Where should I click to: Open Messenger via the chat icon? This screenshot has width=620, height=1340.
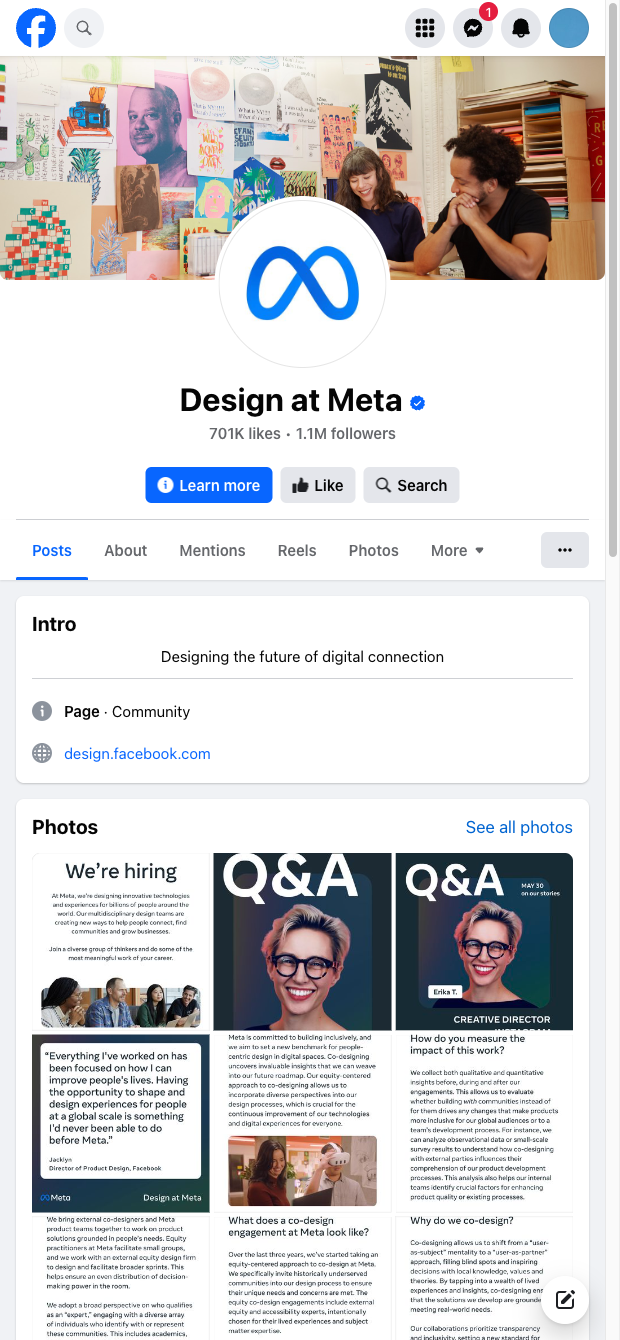click(x=472, y=28)
